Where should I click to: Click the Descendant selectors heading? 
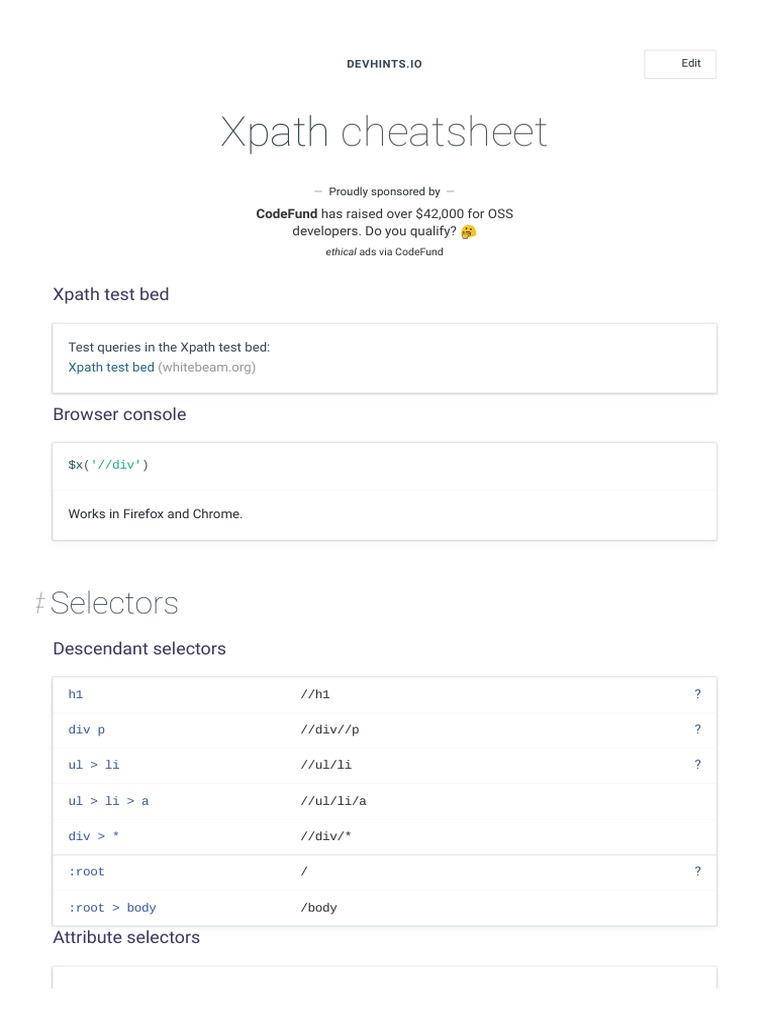[x=139, y=648]
